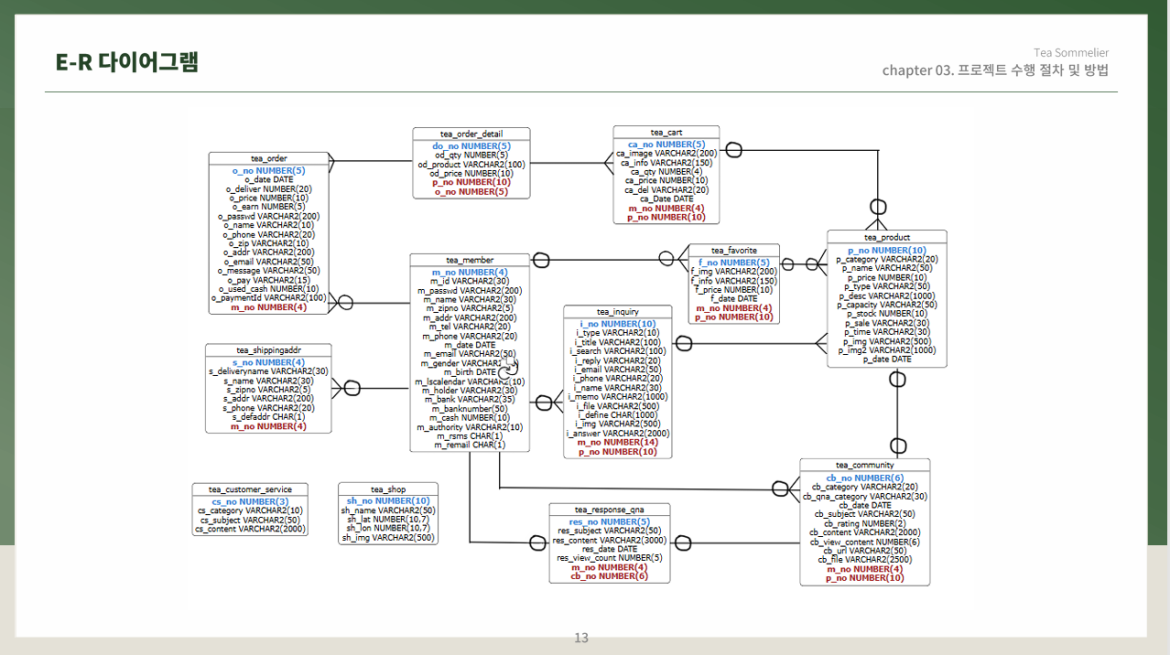This screenshot has width=1170, height=655.
Task: Click "cs_content VARCHAR2(2000)" in tea_customer_service
Action: point(250,530)
